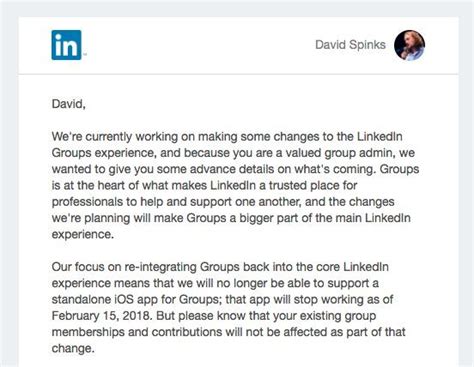Click the final word "change."
The height and width of the screenshot is (367, 474).
[x=73, y=348]
